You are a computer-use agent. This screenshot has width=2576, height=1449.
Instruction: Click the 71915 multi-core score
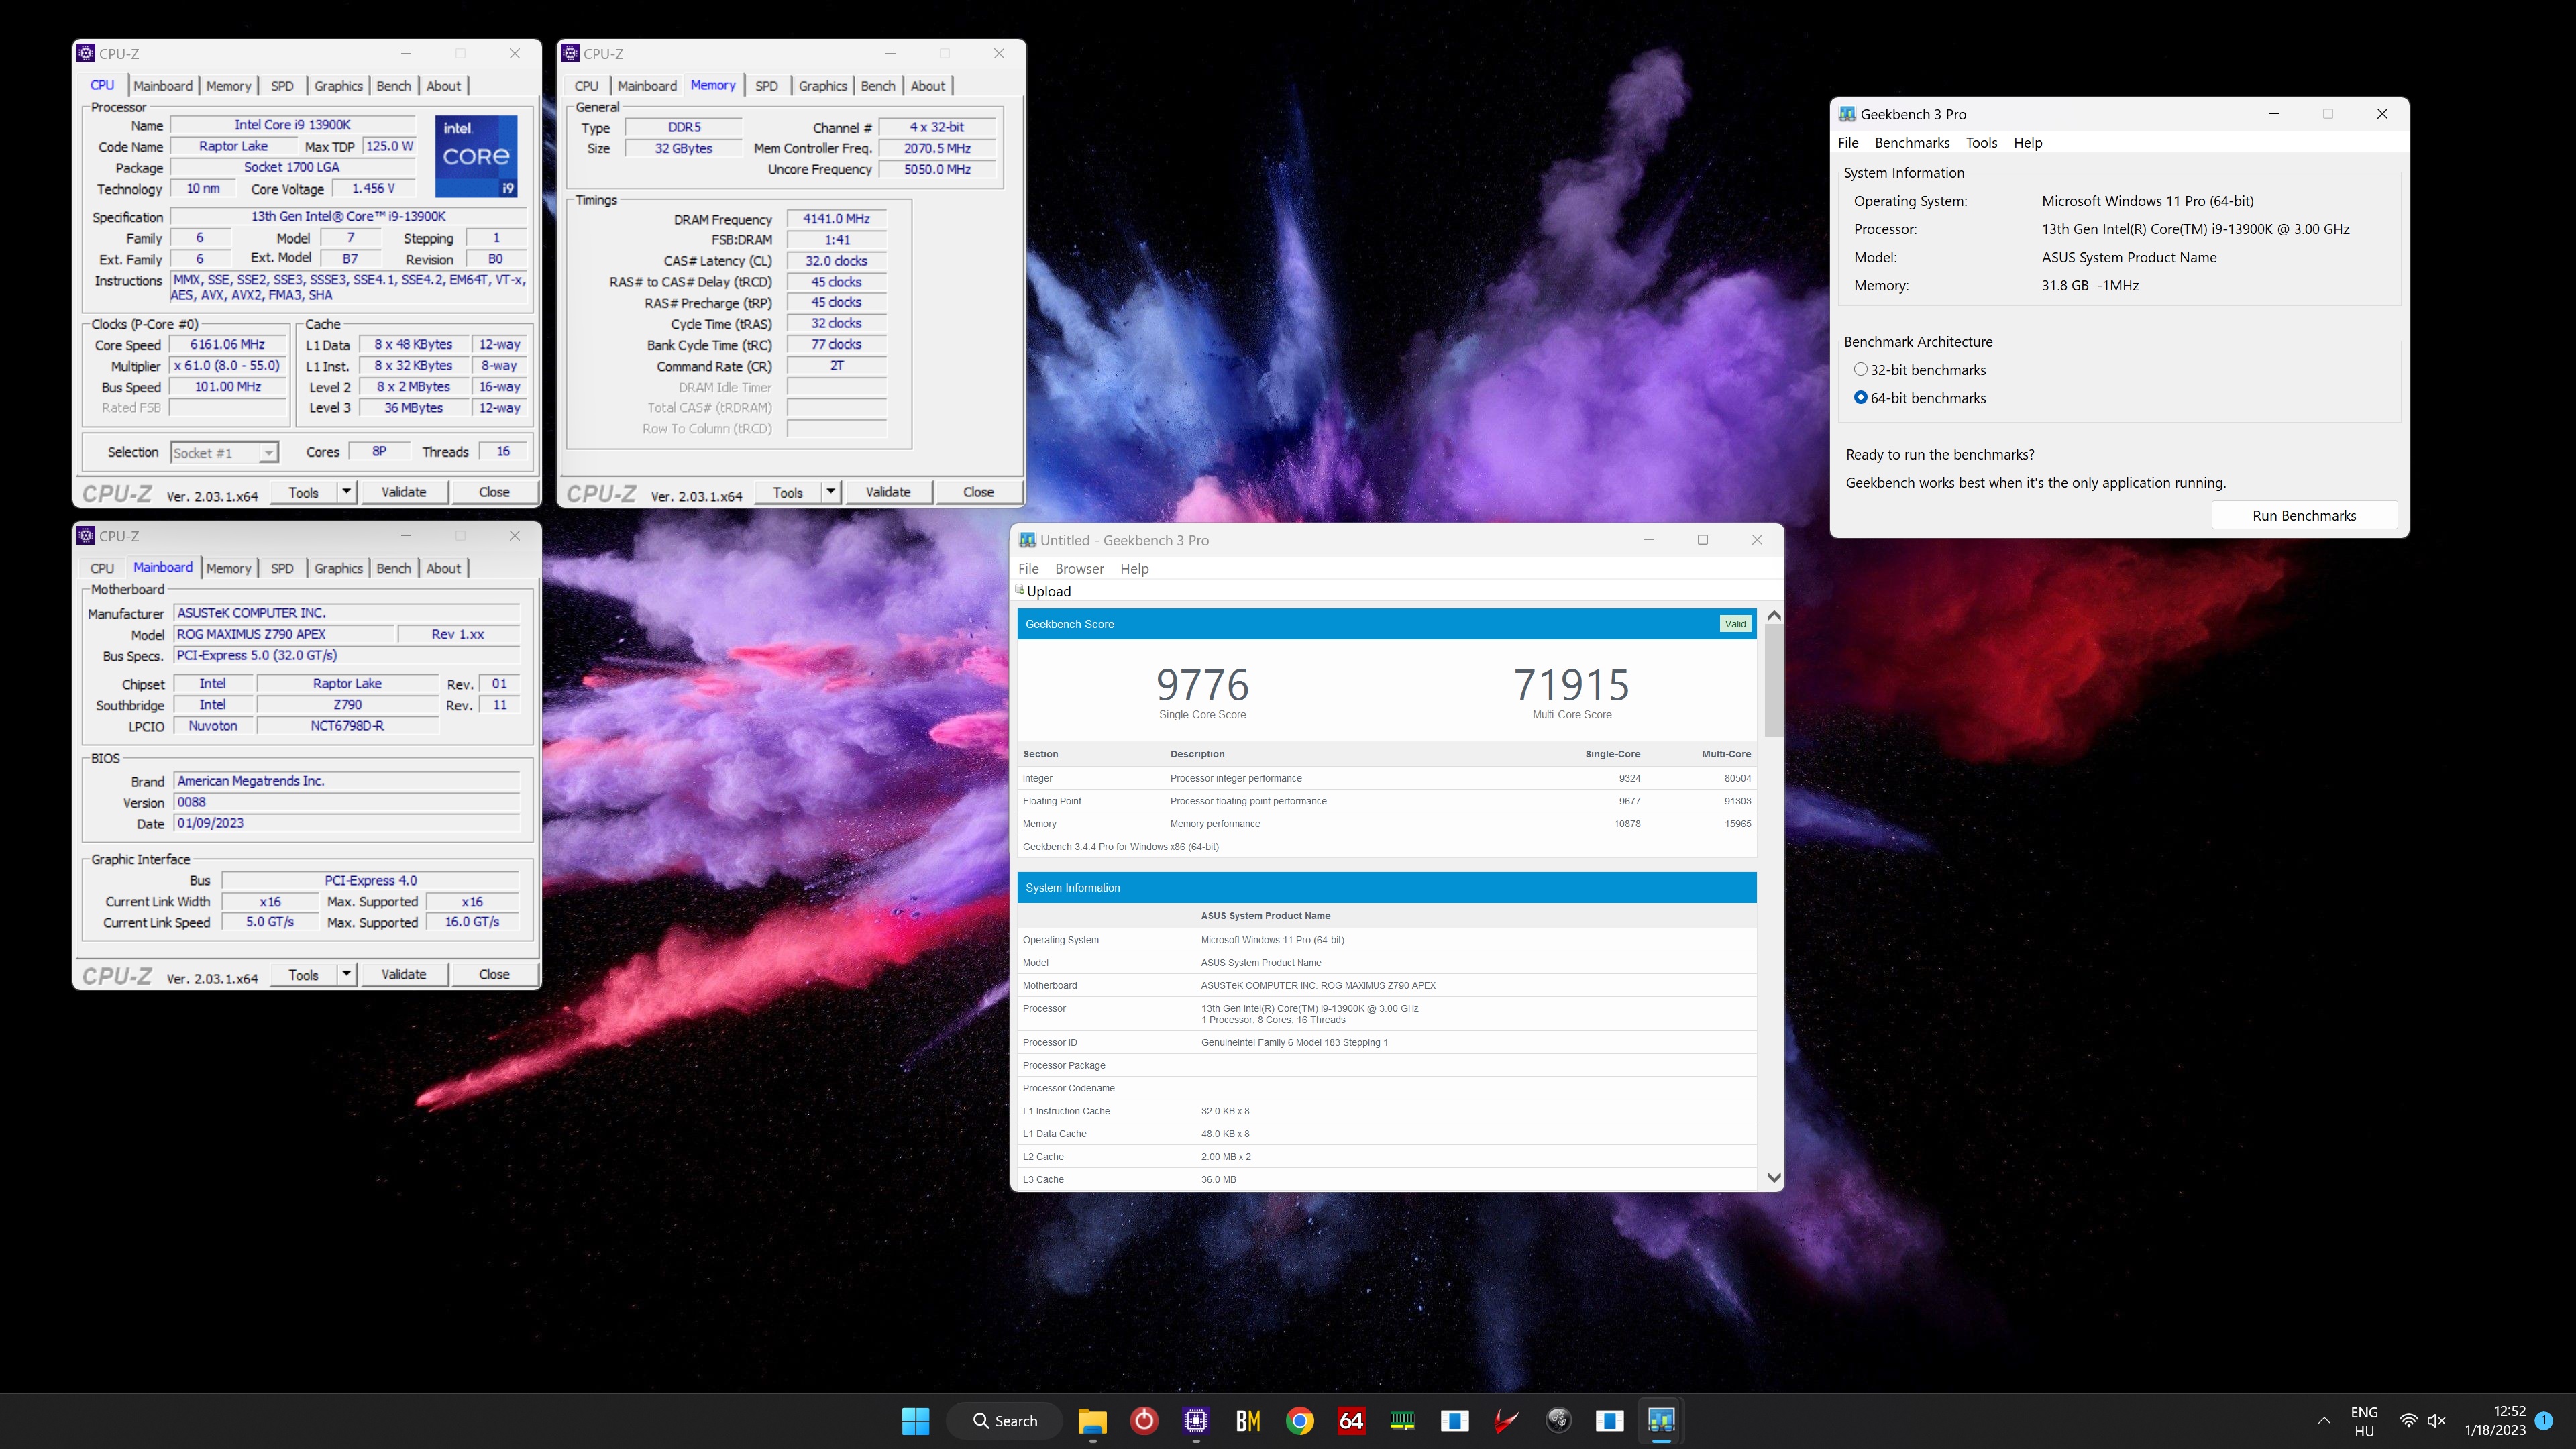1571,685
